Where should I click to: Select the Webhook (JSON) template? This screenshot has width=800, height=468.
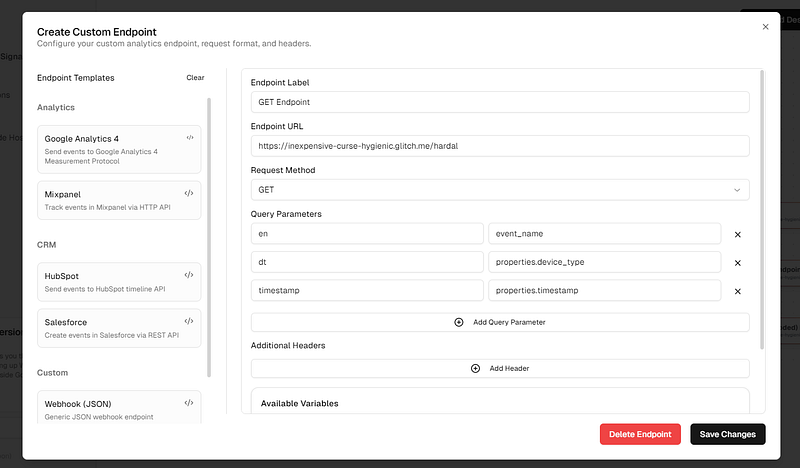click(119, 407)
